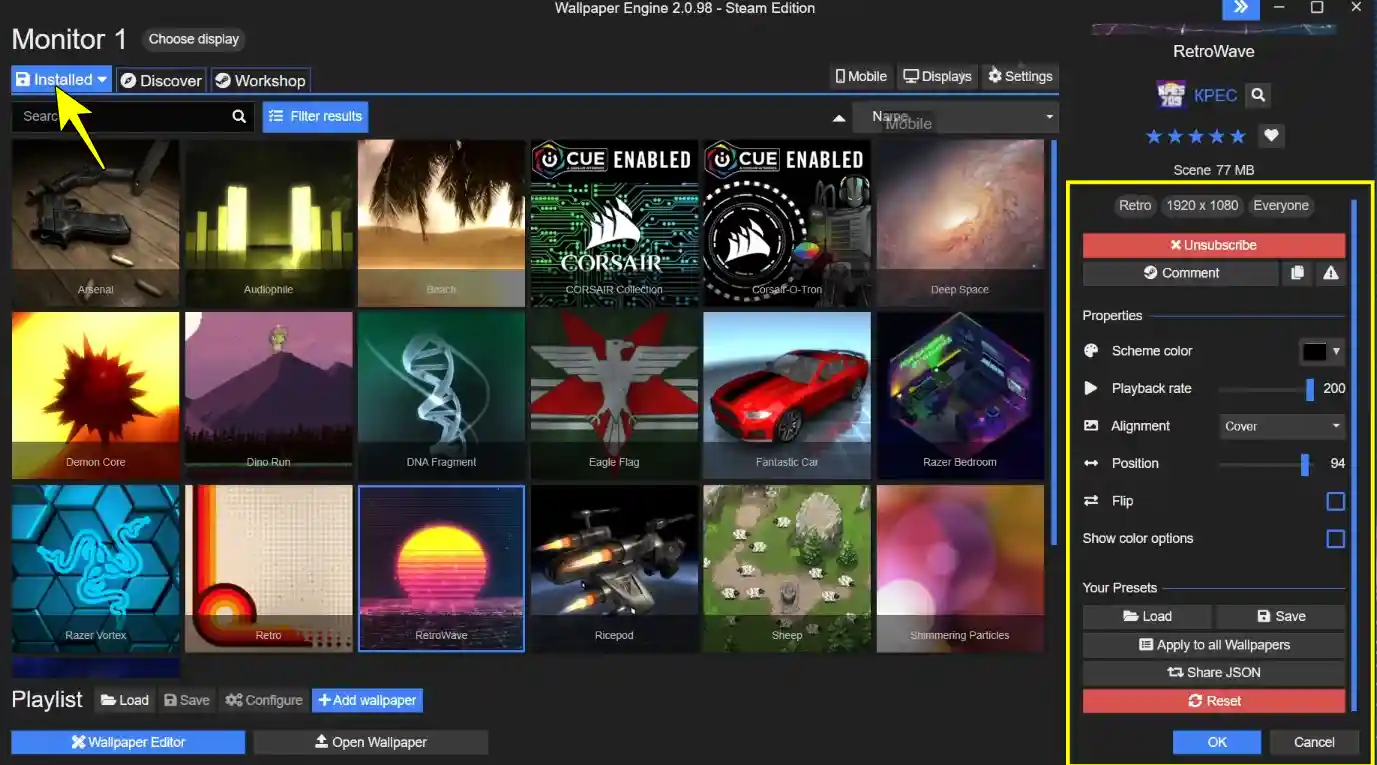Screen dimensions: 1377x765
Task: Select the Eagle Flag wallpaper
Action: (x=614, y=396)
